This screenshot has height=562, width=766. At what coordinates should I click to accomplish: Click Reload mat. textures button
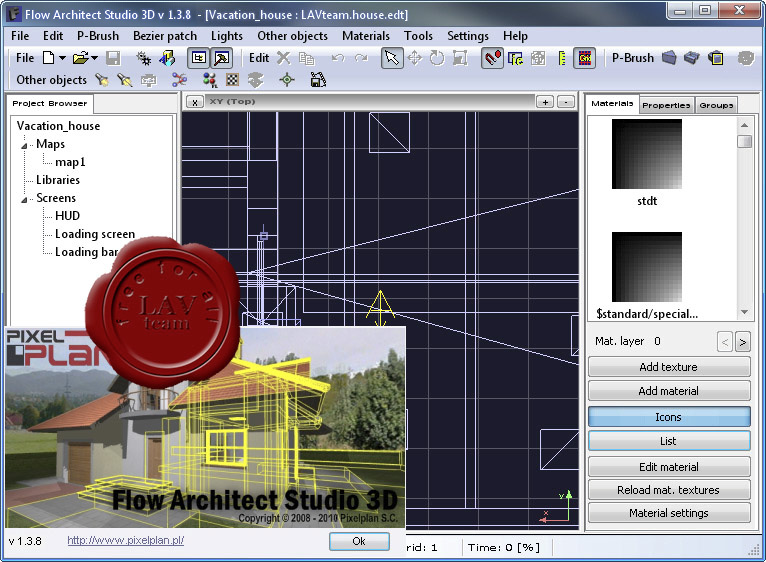tap(669, 490)
